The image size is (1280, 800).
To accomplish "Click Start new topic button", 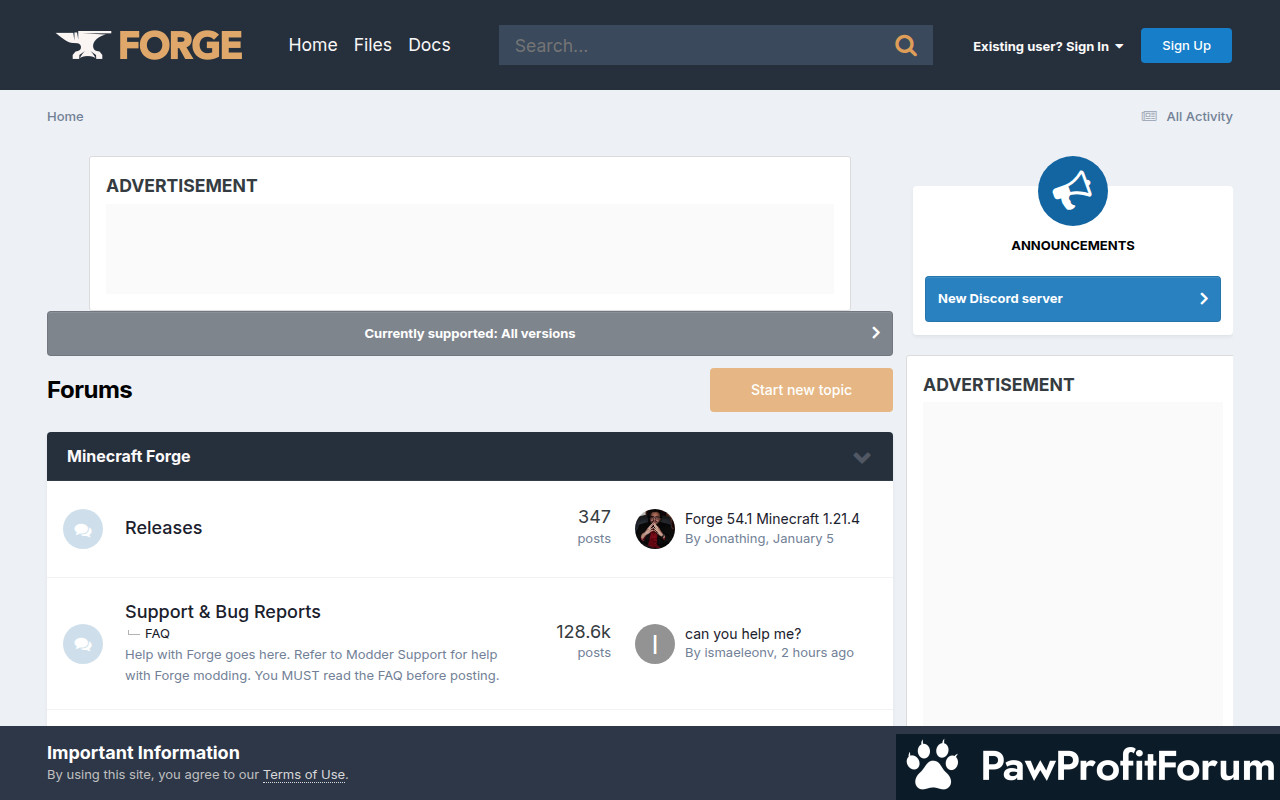I will point(801,390).
